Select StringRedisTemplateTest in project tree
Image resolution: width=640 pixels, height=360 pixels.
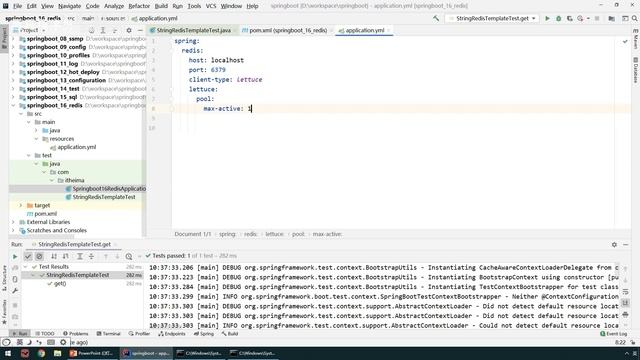[104, 197]
